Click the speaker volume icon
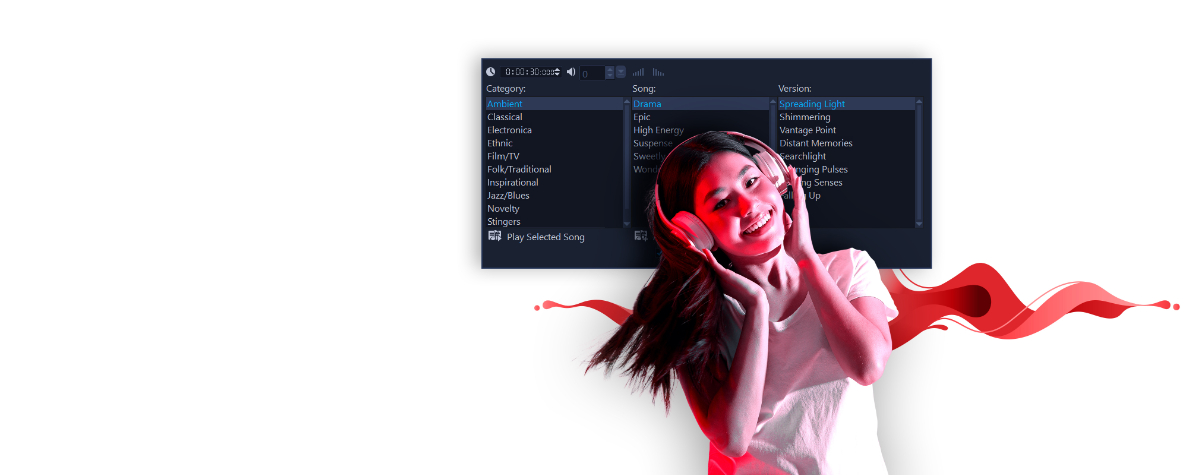 571,72
